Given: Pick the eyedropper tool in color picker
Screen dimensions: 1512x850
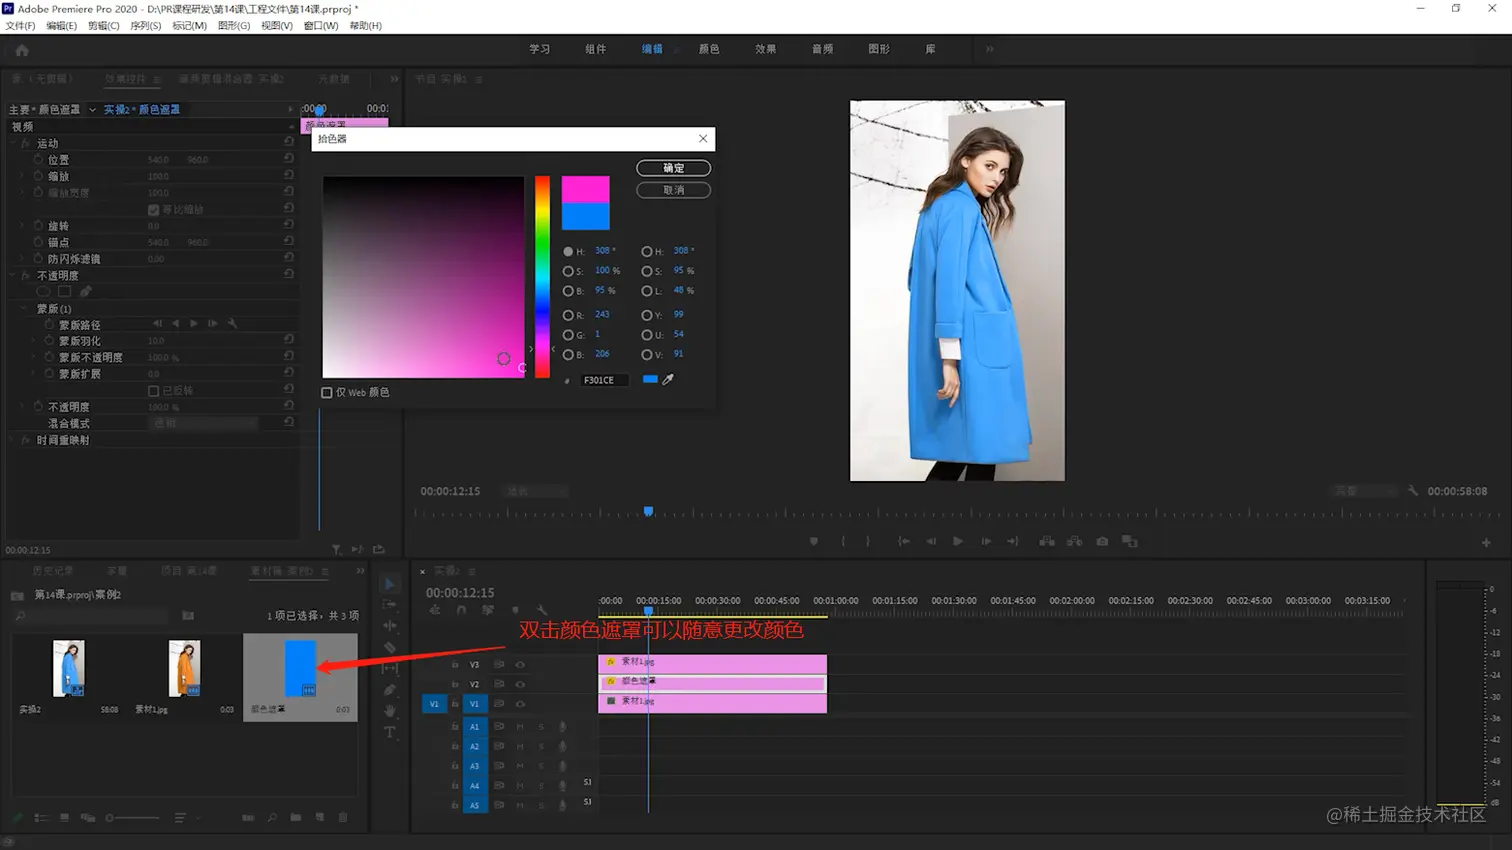Looking at the screenshot, I should [x=668, y=380].
